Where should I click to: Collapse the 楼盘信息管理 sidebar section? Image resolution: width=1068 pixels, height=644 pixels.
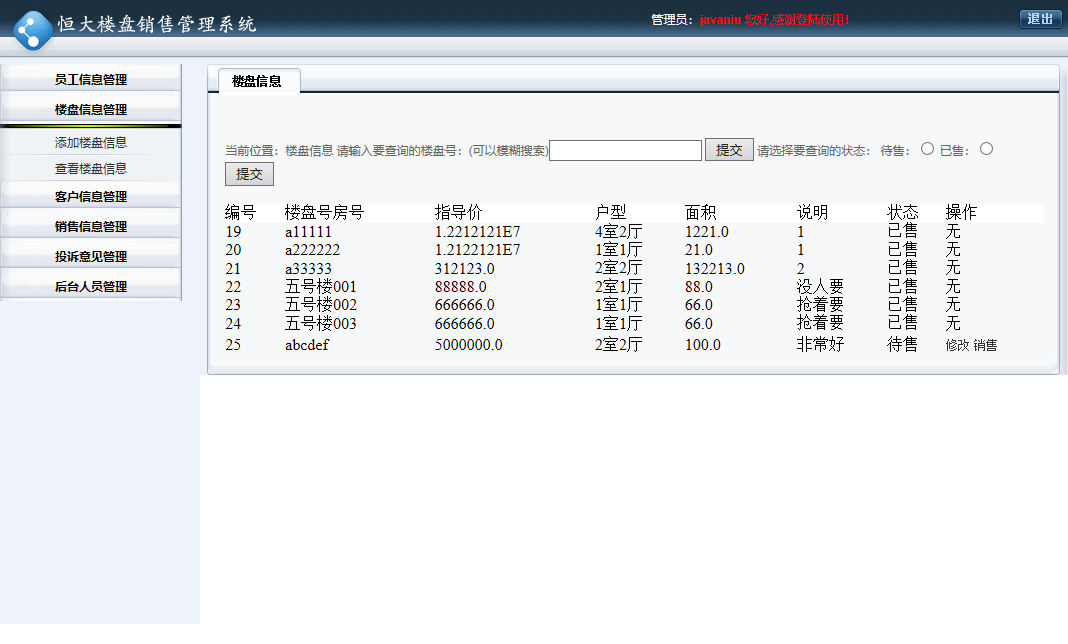pyautogui.click(x=91, y=110)
